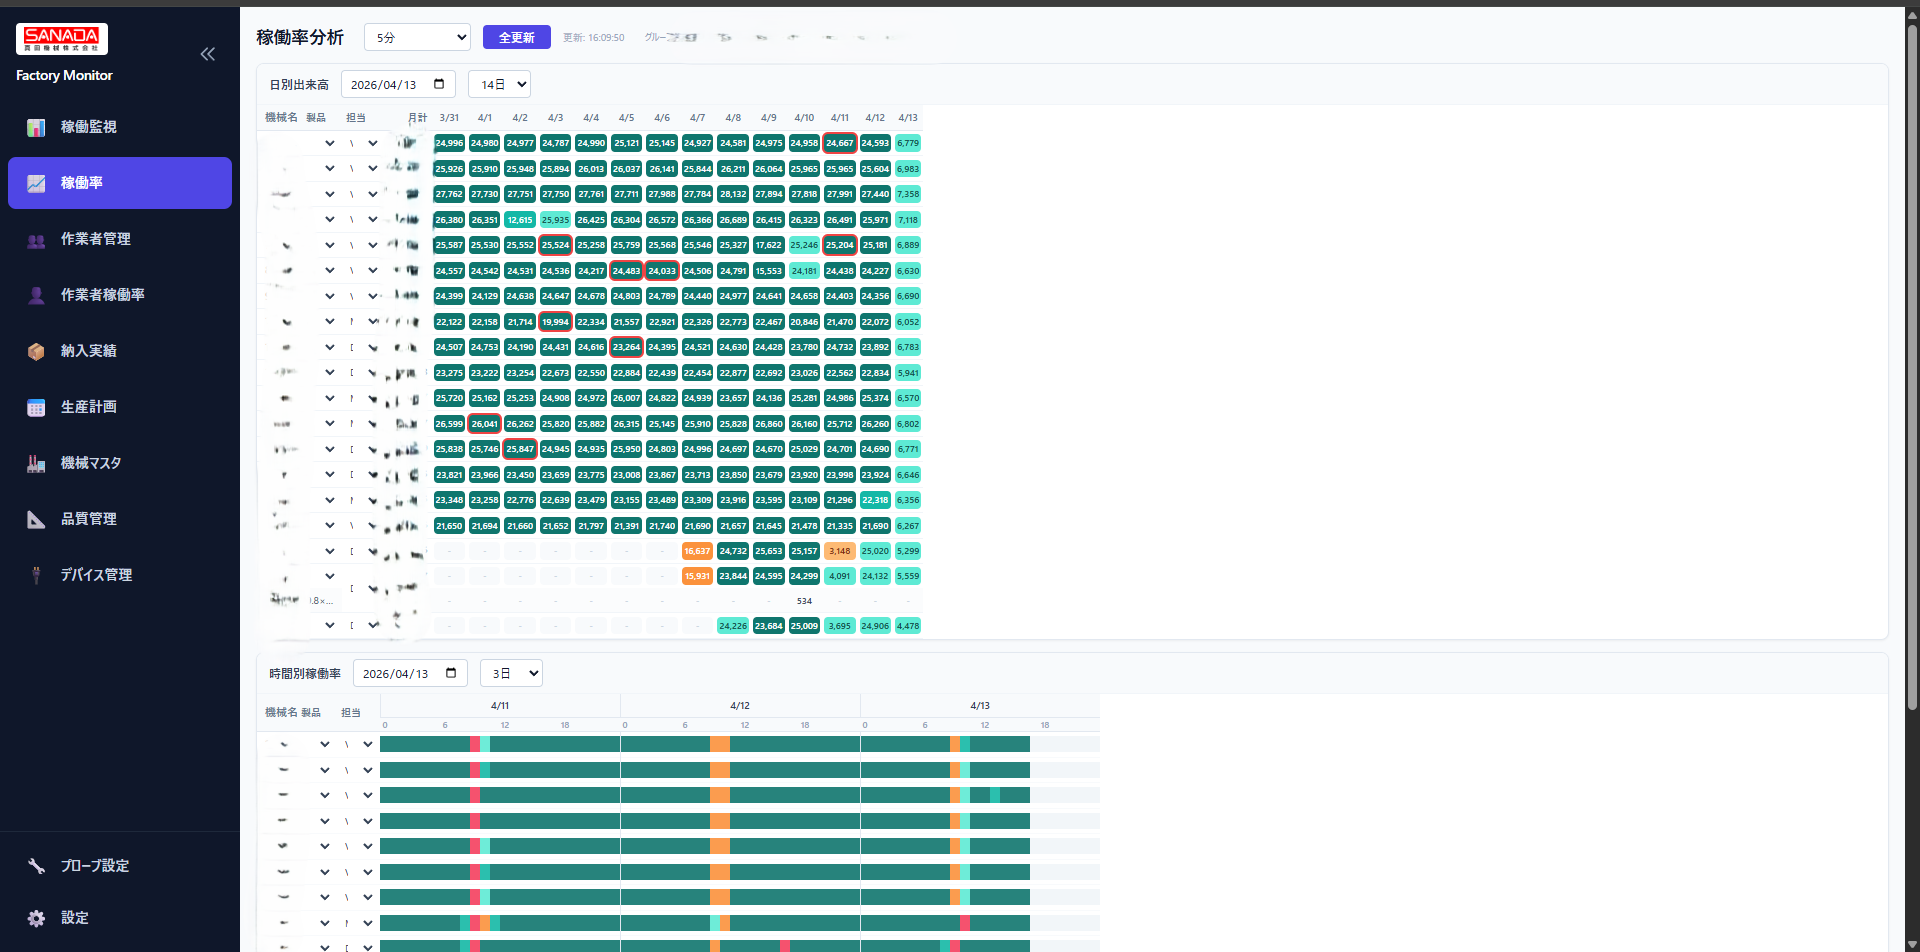Click the 機械マスタ factory icon
This screenshot has width=1920, height=952.
[36, 463]
